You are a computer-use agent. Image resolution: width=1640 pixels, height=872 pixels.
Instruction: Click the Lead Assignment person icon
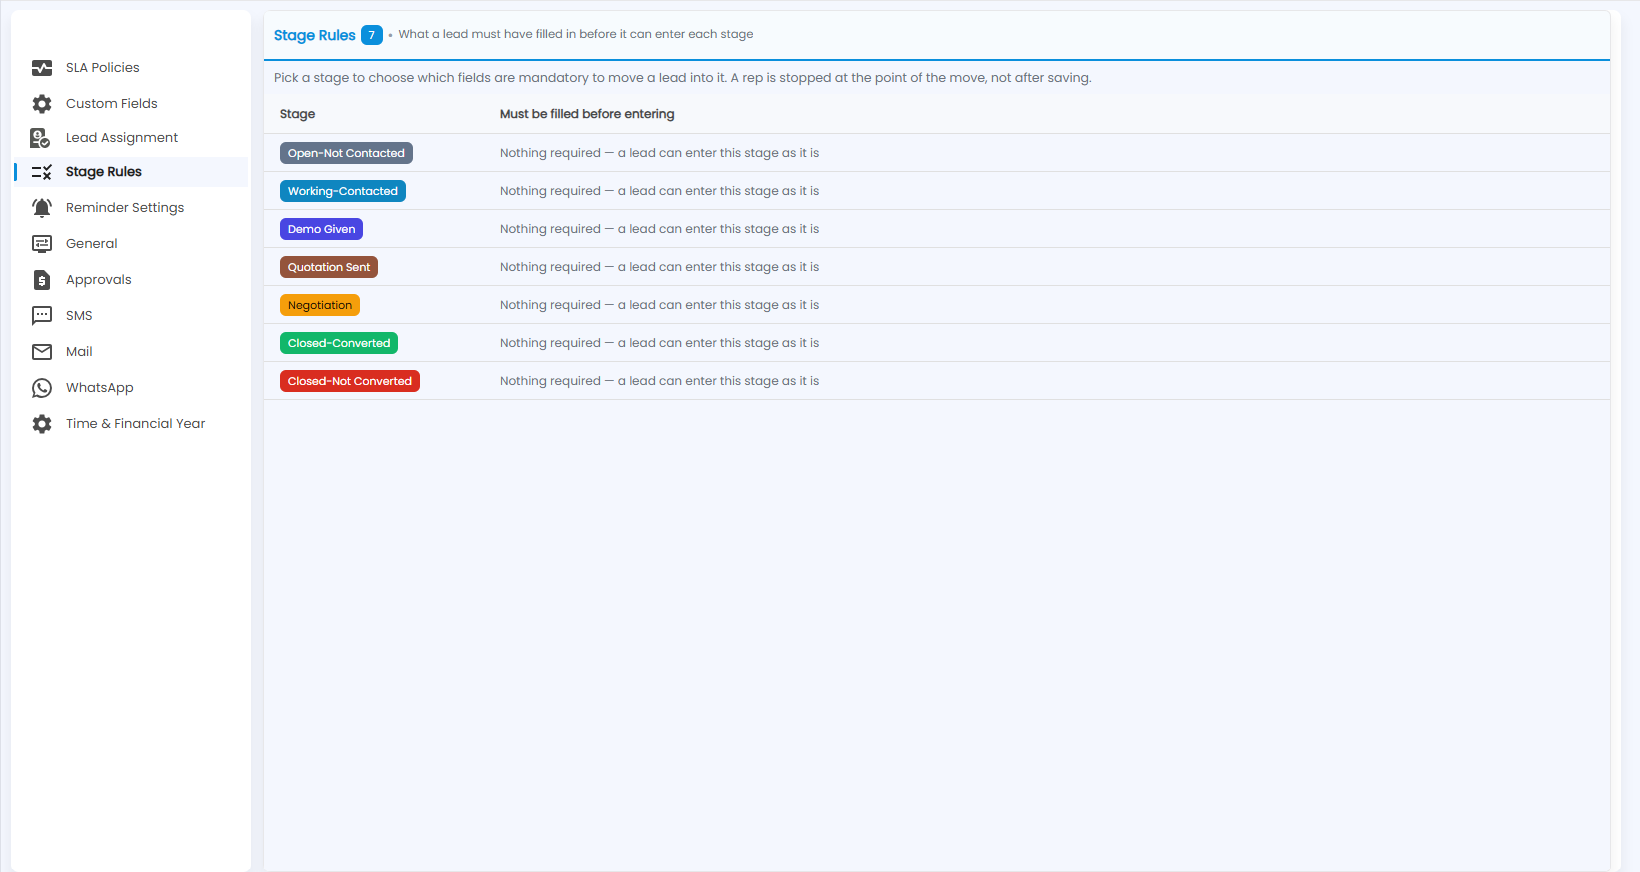[x=41, y=138]
